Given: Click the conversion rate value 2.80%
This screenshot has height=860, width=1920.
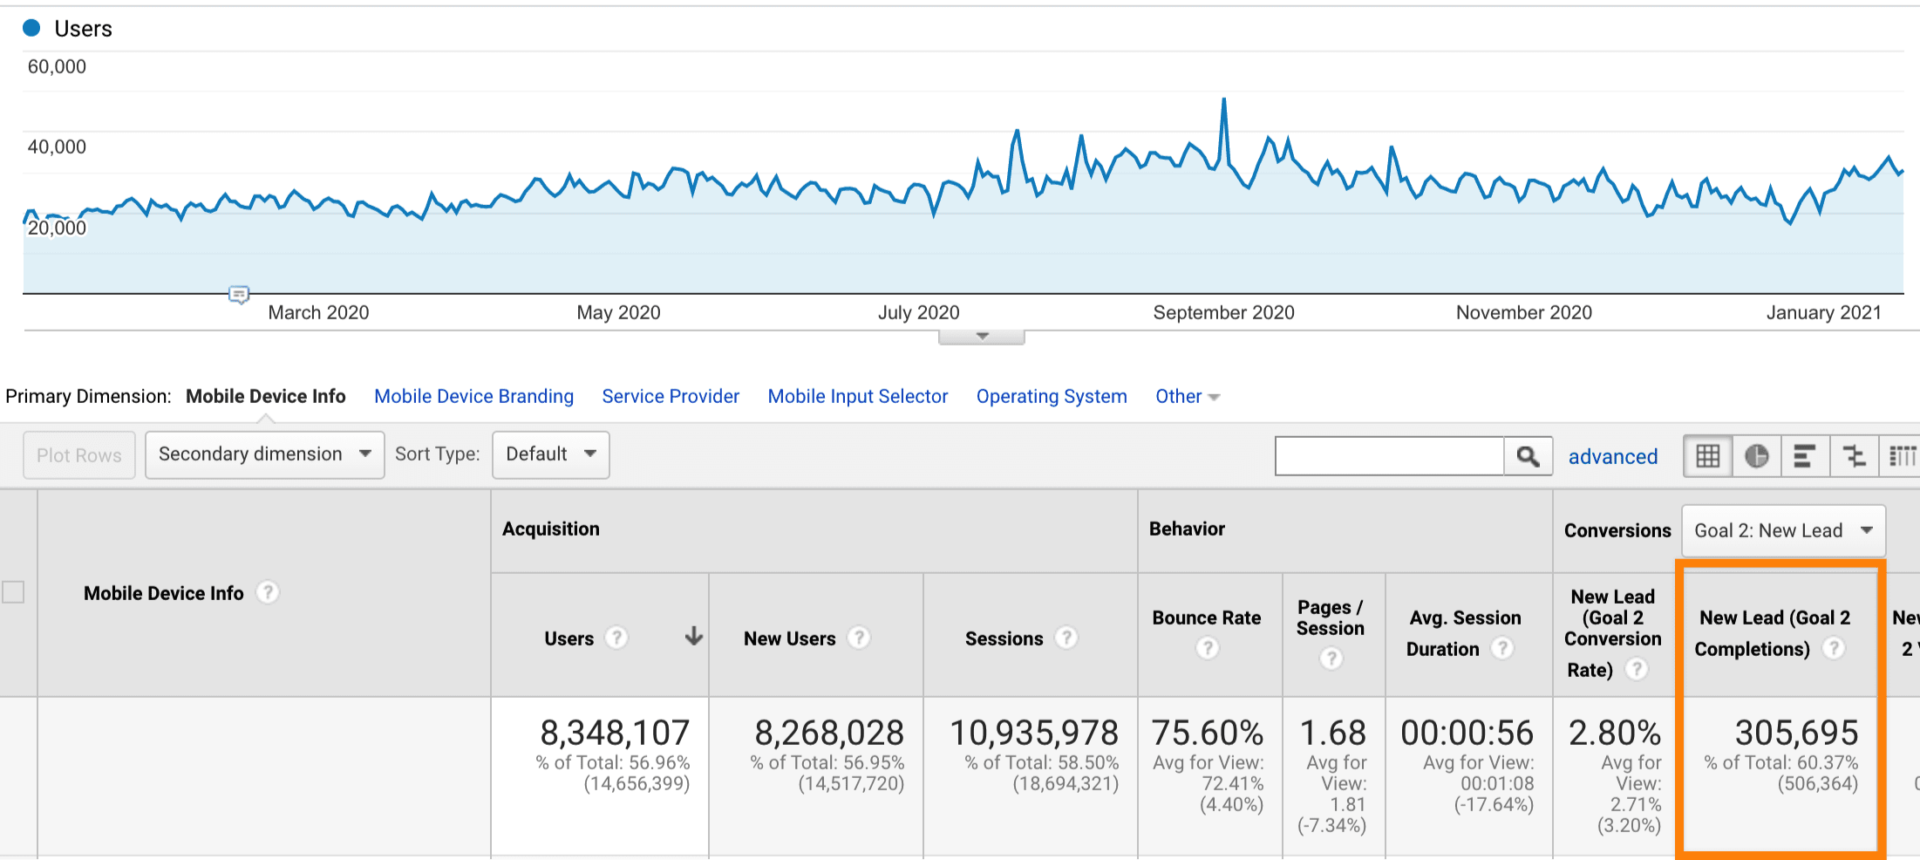Looking at the screenshot, I should click(1615, 733).
